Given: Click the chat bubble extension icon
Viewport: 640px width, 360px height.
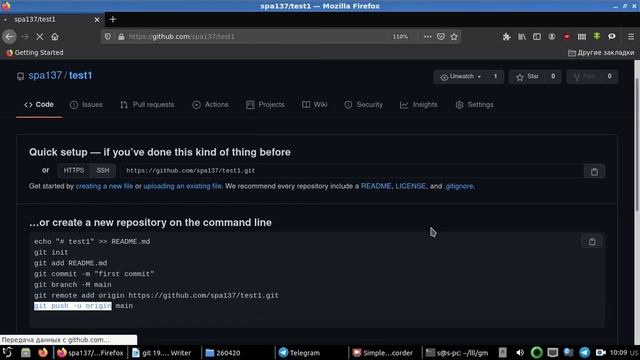Looking at the screenshot, I should (x=611, y=36).
